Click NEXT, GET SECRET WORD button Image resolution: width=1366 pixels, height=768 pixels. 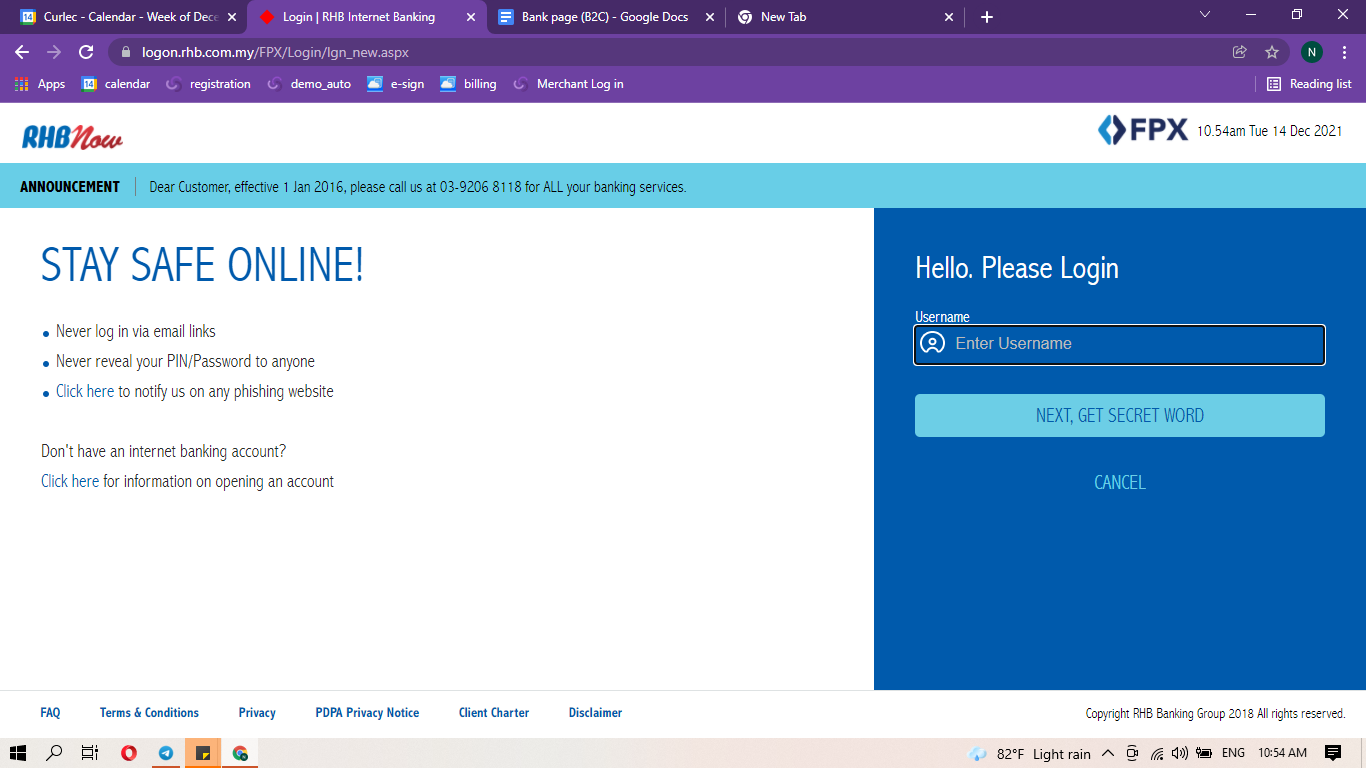pos(1120,416)
